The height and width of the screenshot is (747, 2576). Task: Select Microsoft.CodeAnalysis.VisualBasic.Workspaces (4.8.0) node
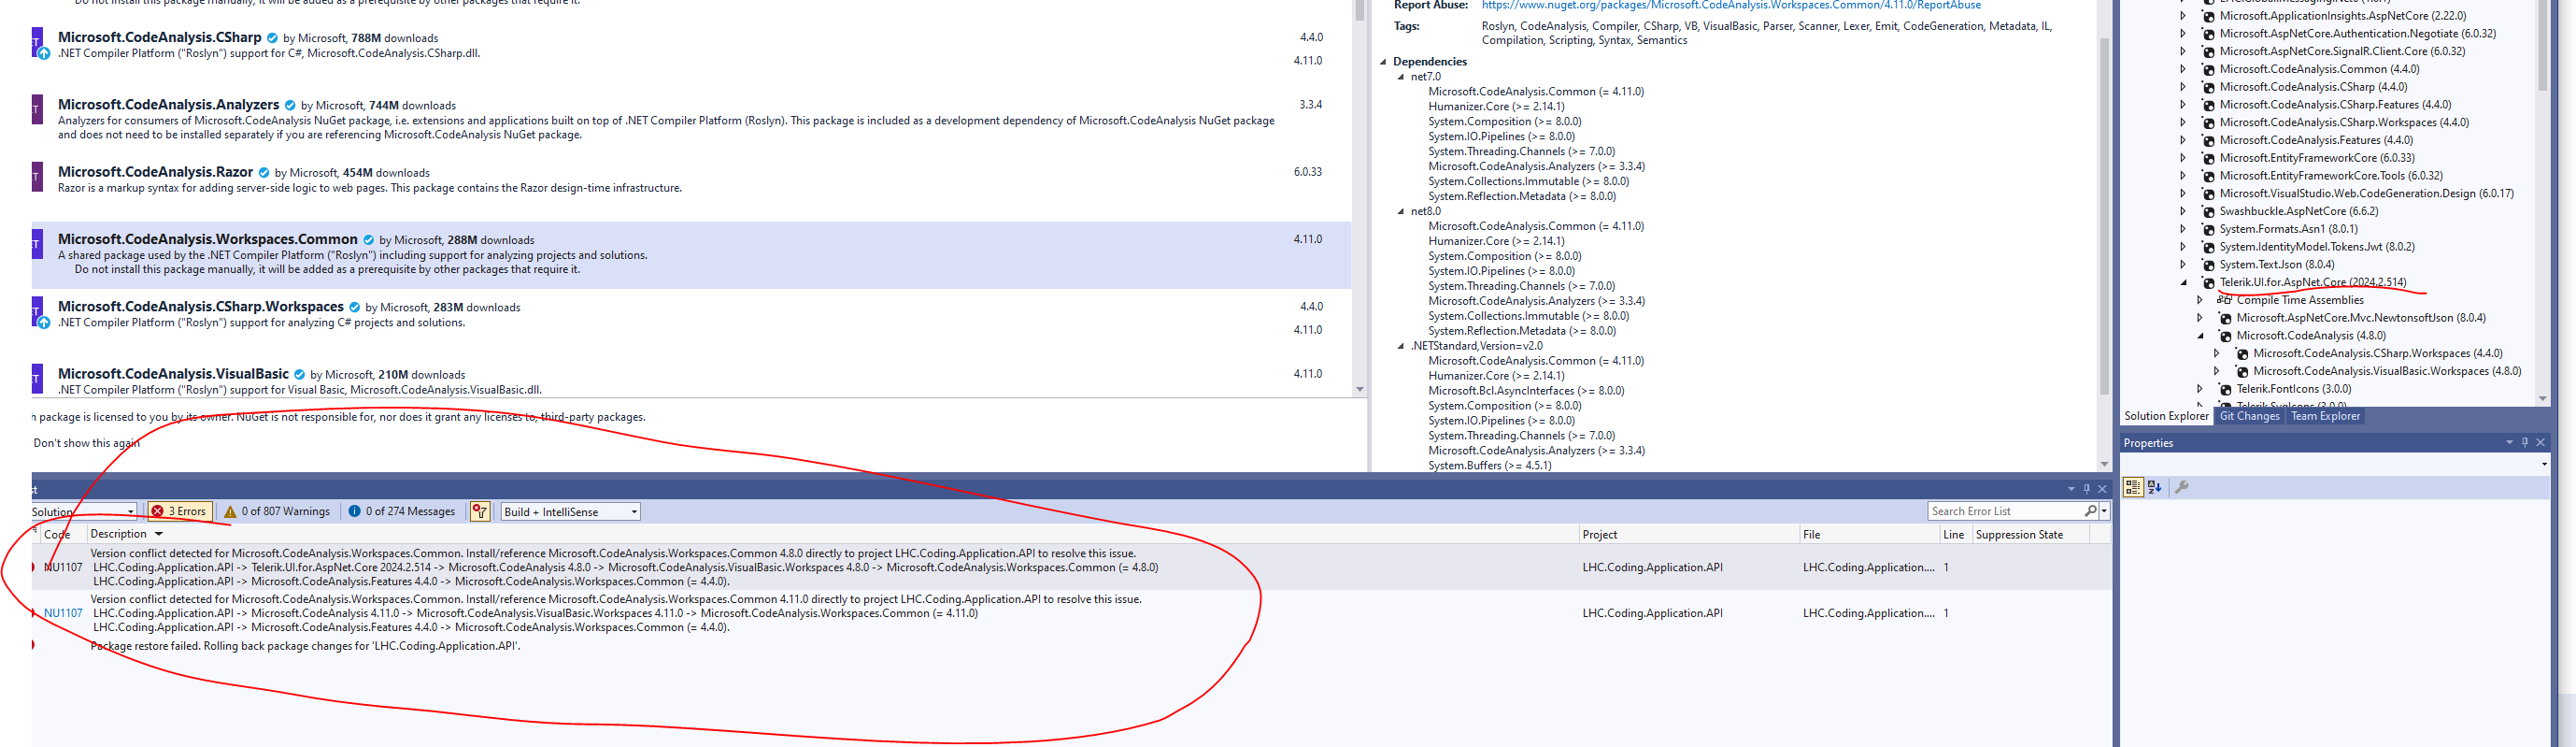(x=2387, y=372)
